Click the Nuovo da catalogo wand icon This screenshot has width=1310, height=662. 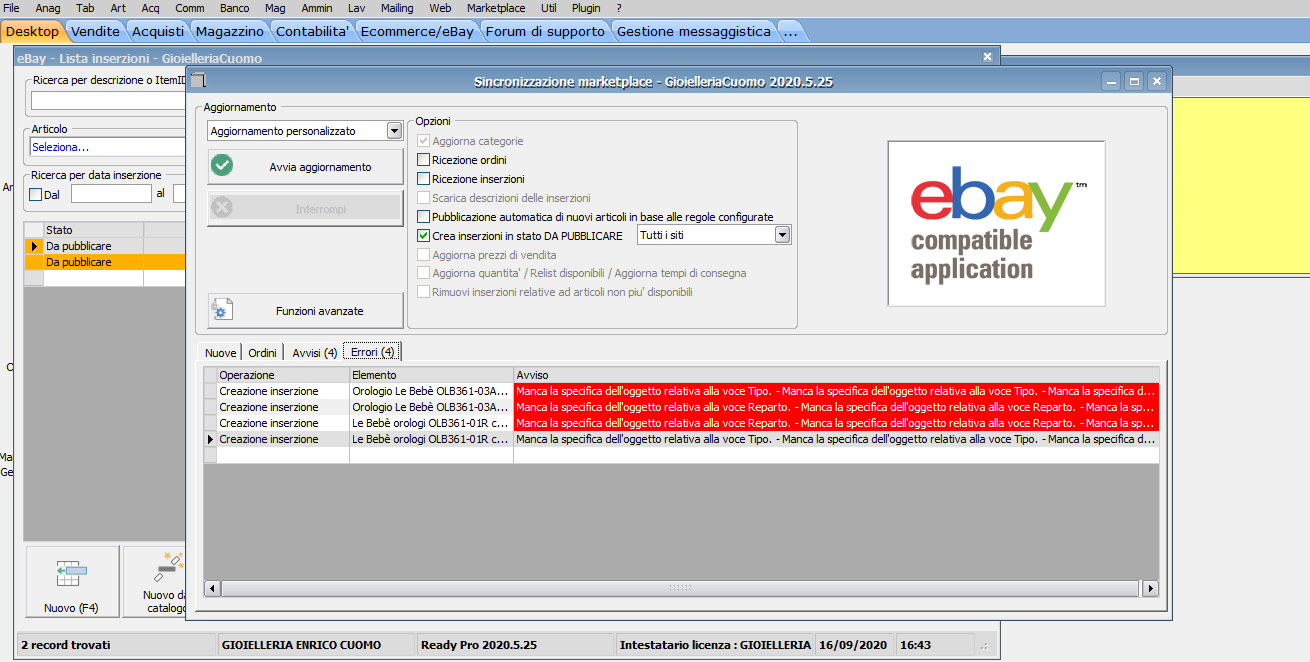point(167,569)
